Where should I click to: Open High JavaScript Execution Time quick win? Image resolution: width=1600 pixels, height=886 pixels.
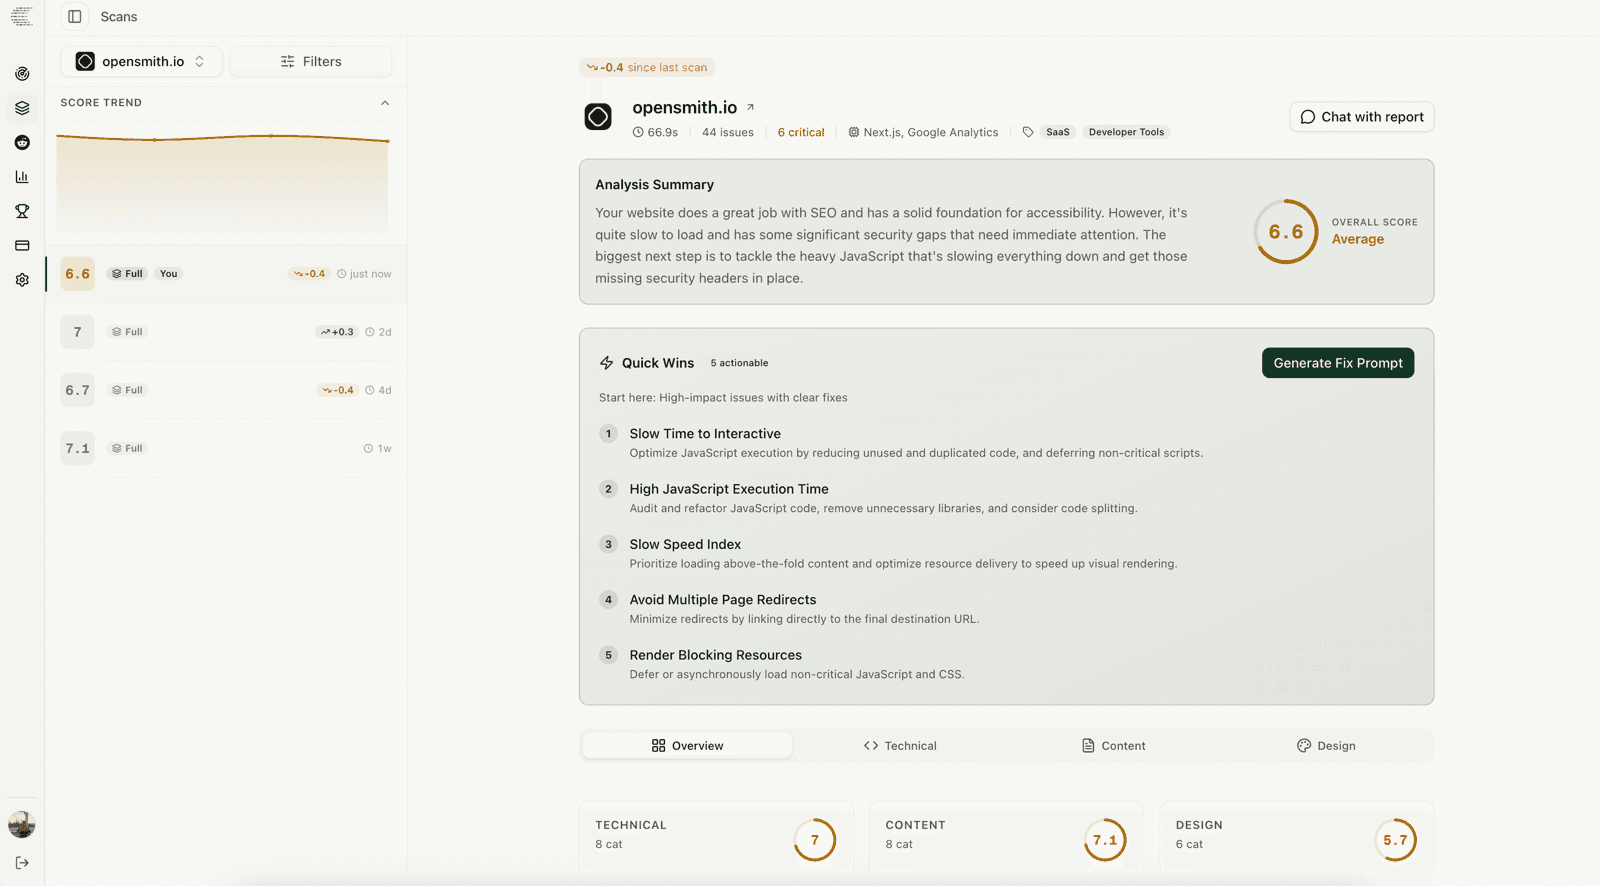coord(1006,498)
